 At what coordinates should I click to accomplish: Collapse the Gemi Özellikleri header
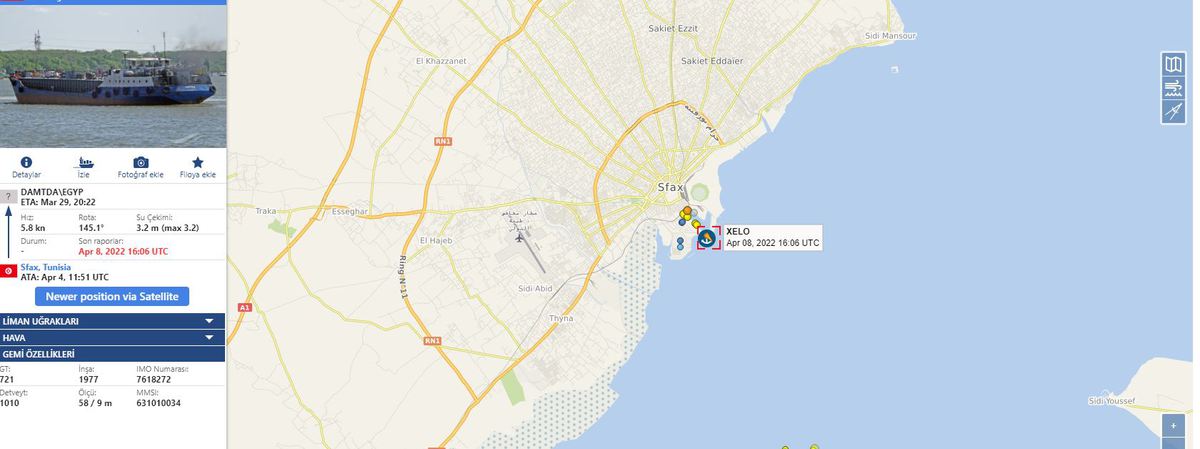[112, 353]
